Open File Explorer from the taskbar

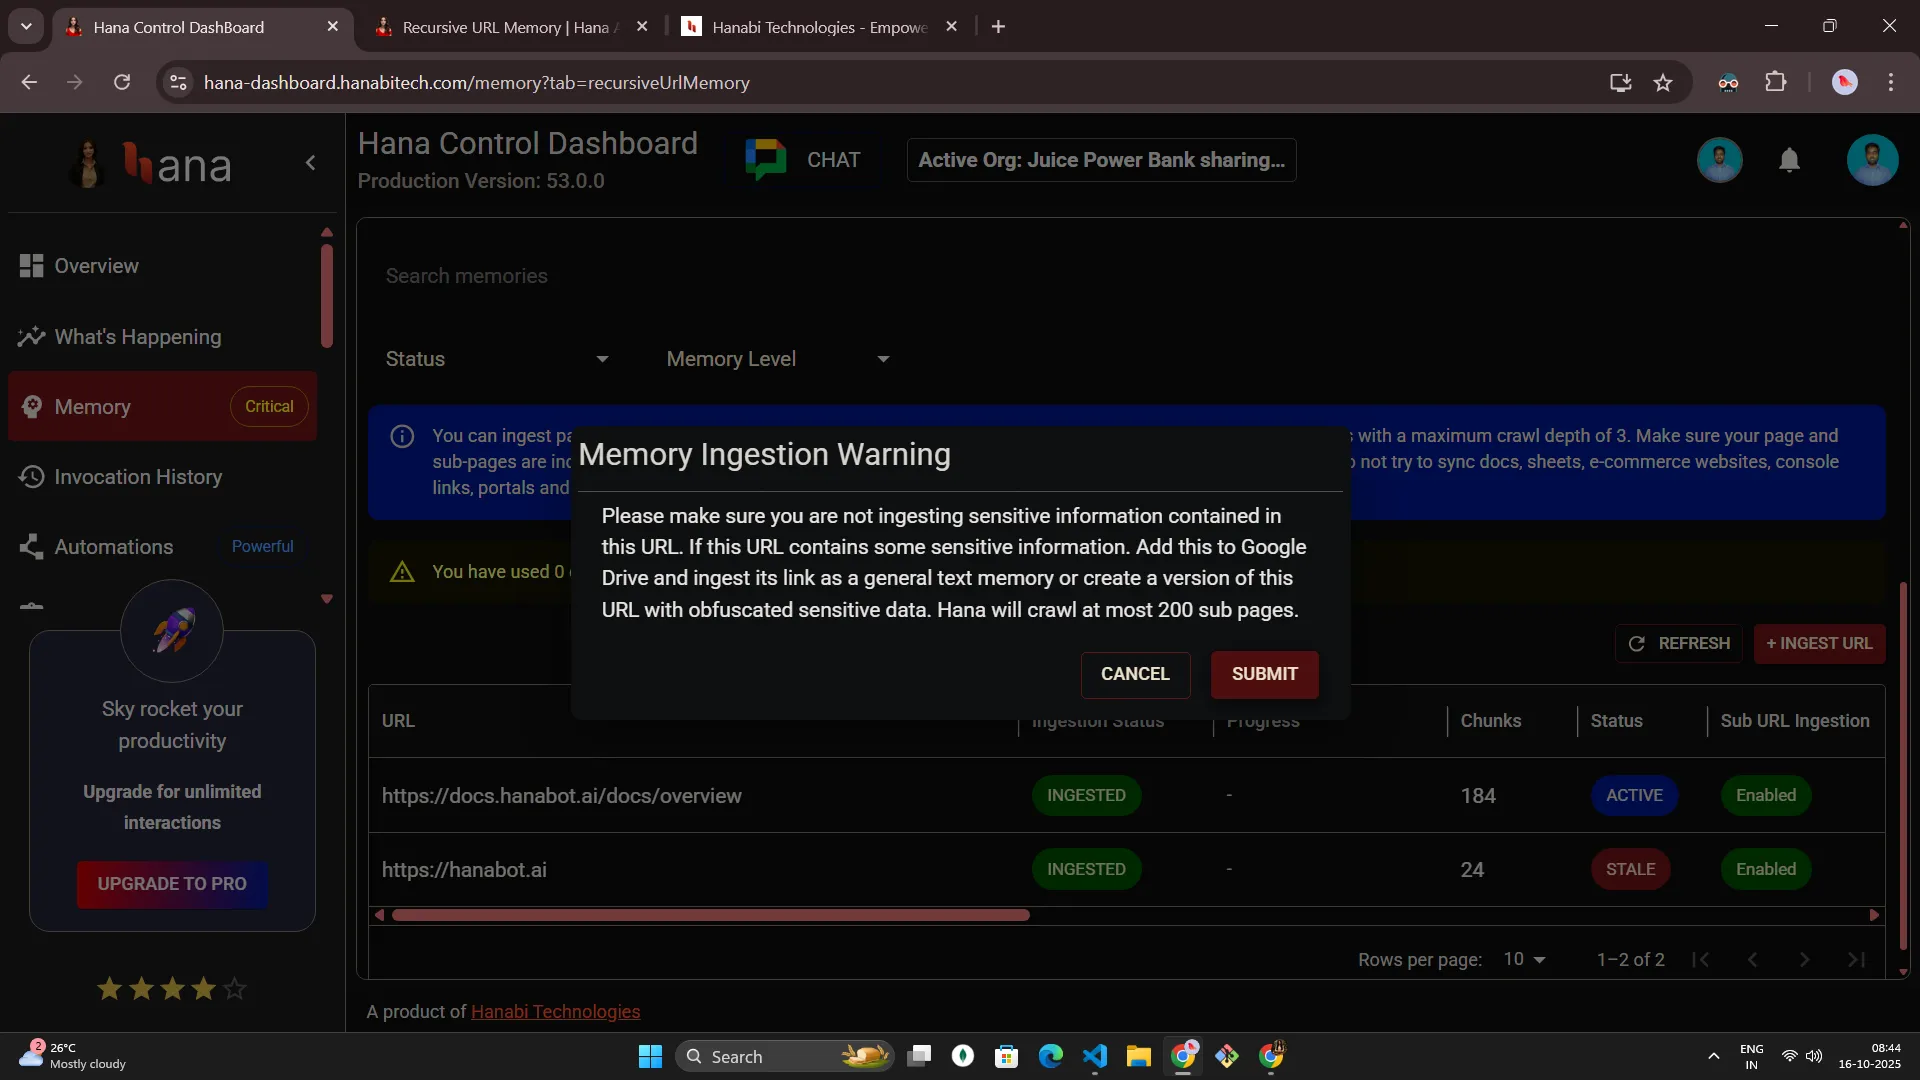(1138, 1056)
